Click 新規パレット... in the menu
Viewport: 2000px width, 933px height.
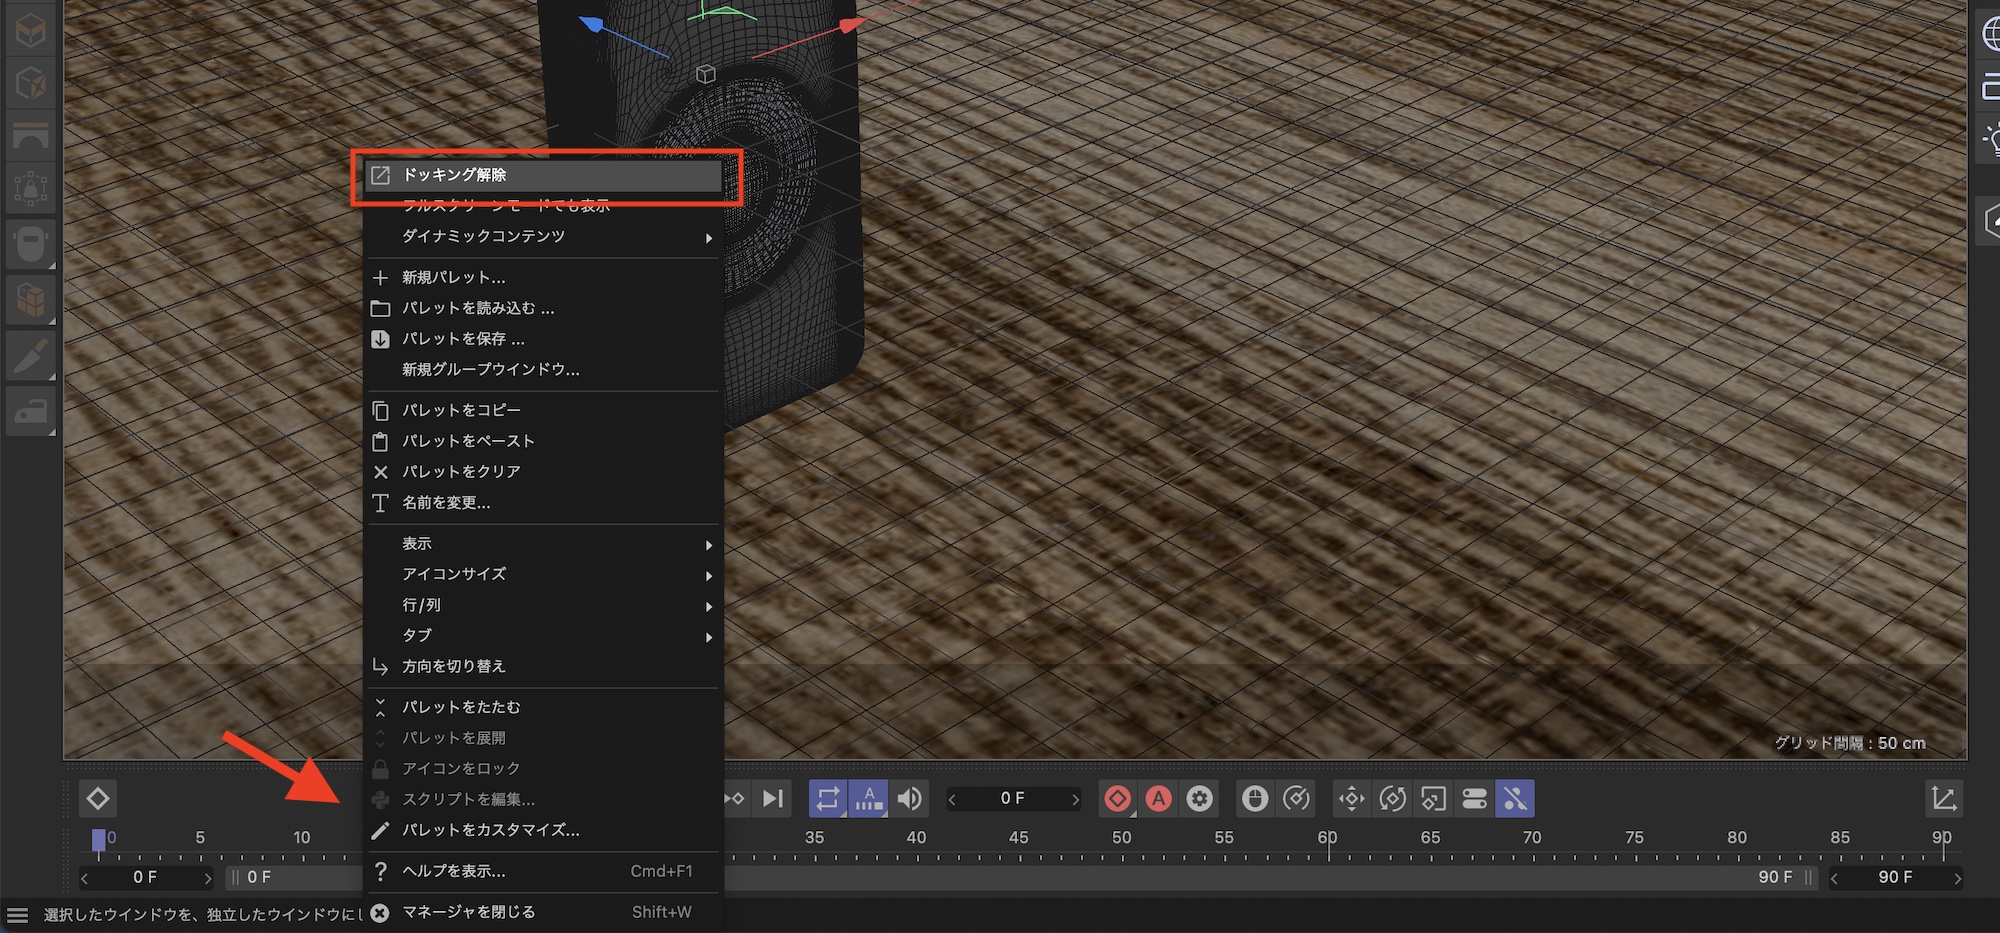tap(453, 277)
